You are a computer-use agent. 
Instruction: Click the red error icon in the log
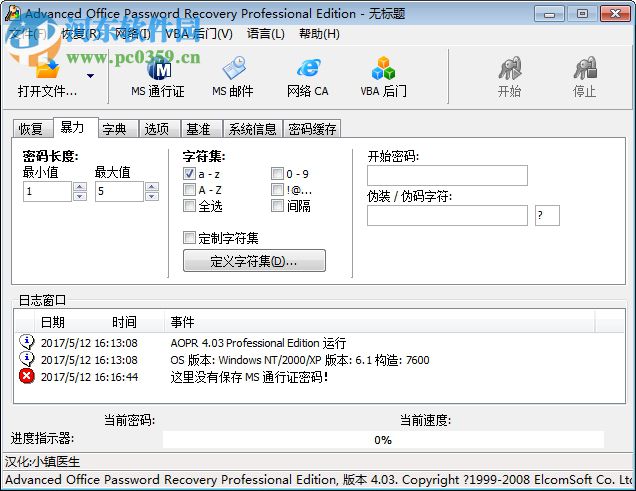pyautogui.click(x=27, y=376)
